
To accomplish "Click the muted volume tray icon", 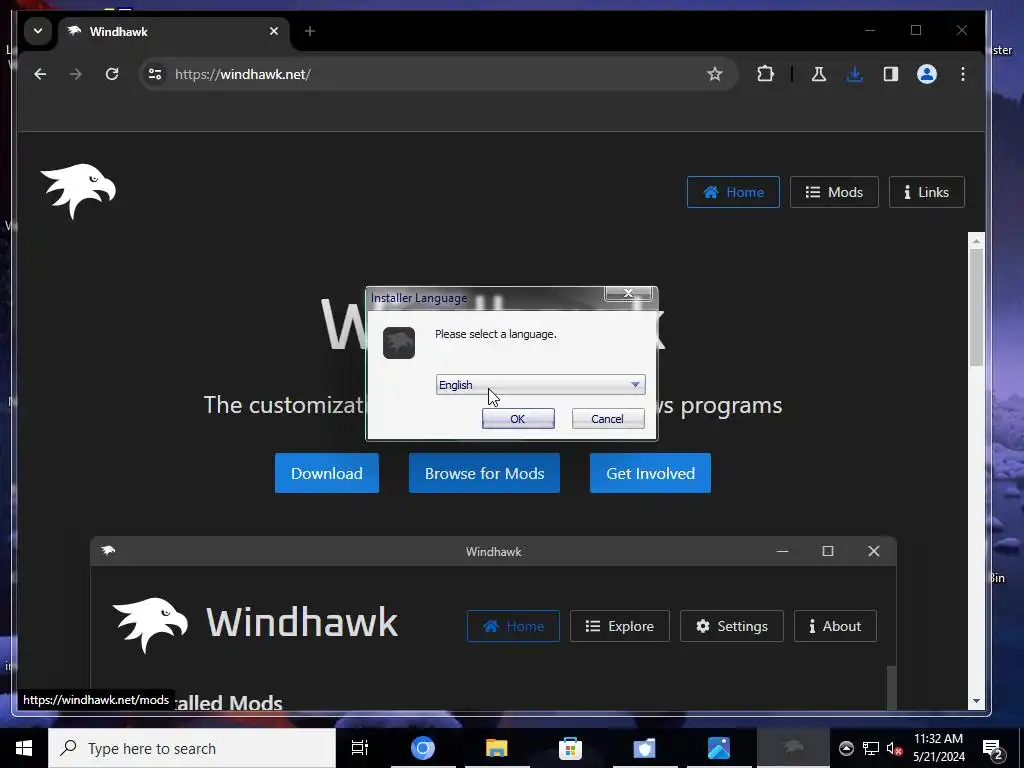I will point(895,748).
